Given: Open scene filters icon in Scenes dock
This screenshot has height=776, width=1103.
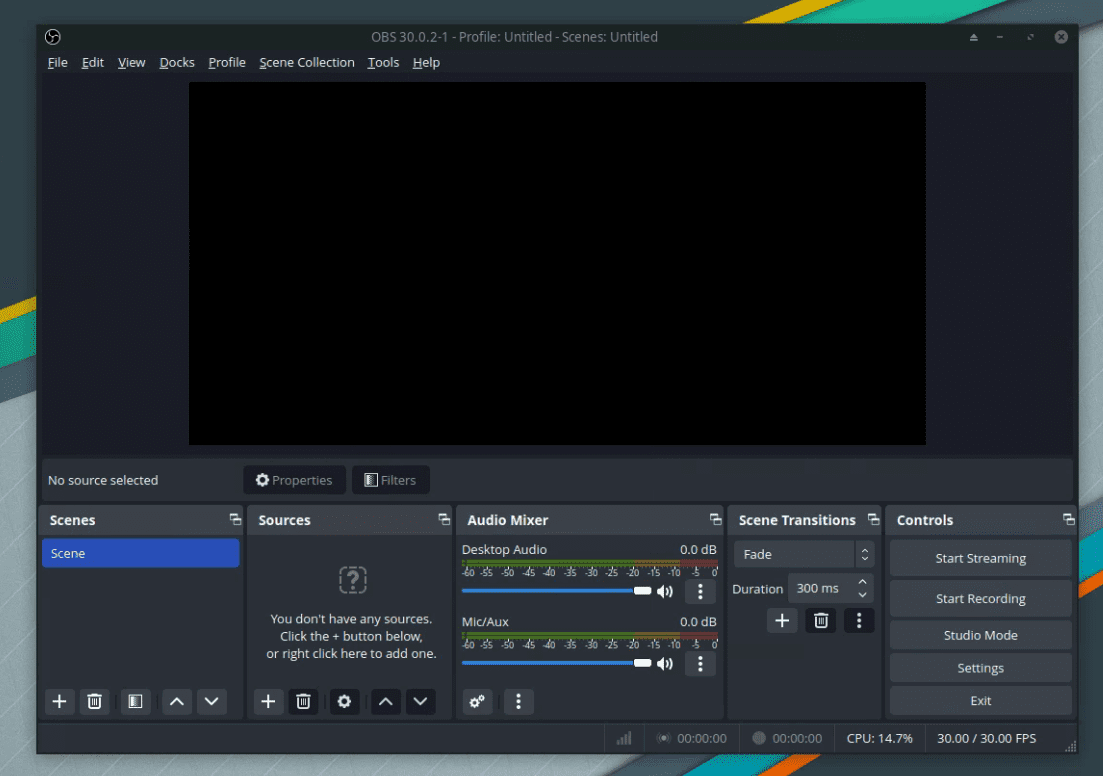Looking at the screenshot, I should coord(135,701).
